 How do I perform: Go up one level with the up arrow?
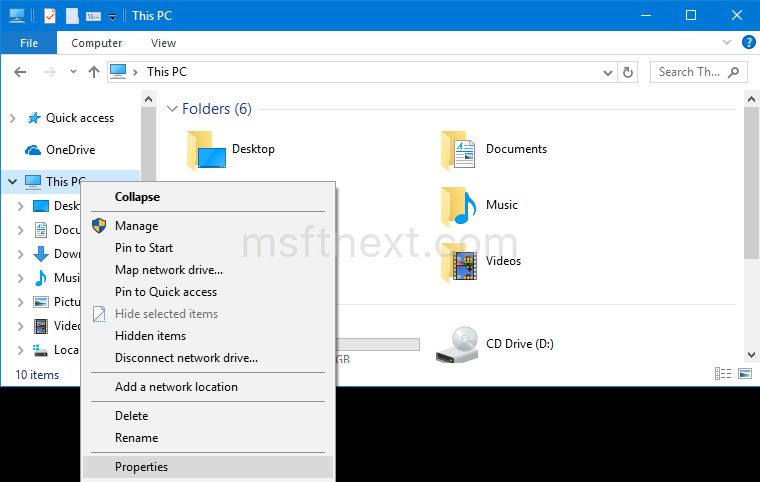pyautogui.click(x=94, y=72)
